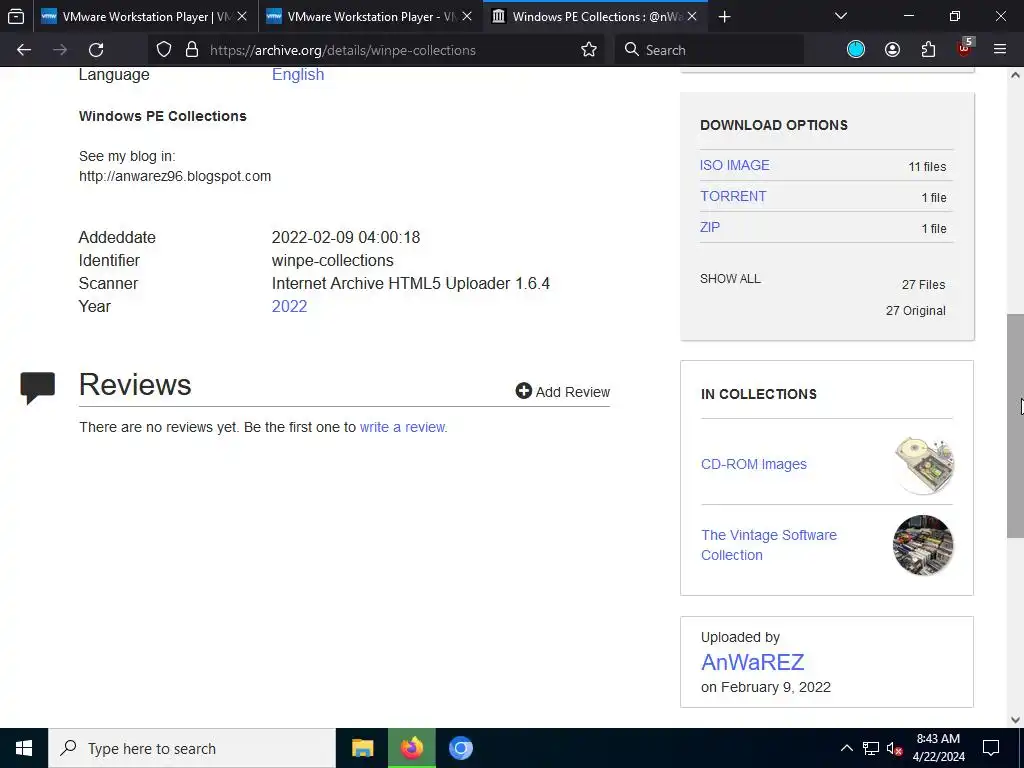Open the Windows Start menu
Image resolution: width=1024 pixels, height=768 pixels.
24,748
